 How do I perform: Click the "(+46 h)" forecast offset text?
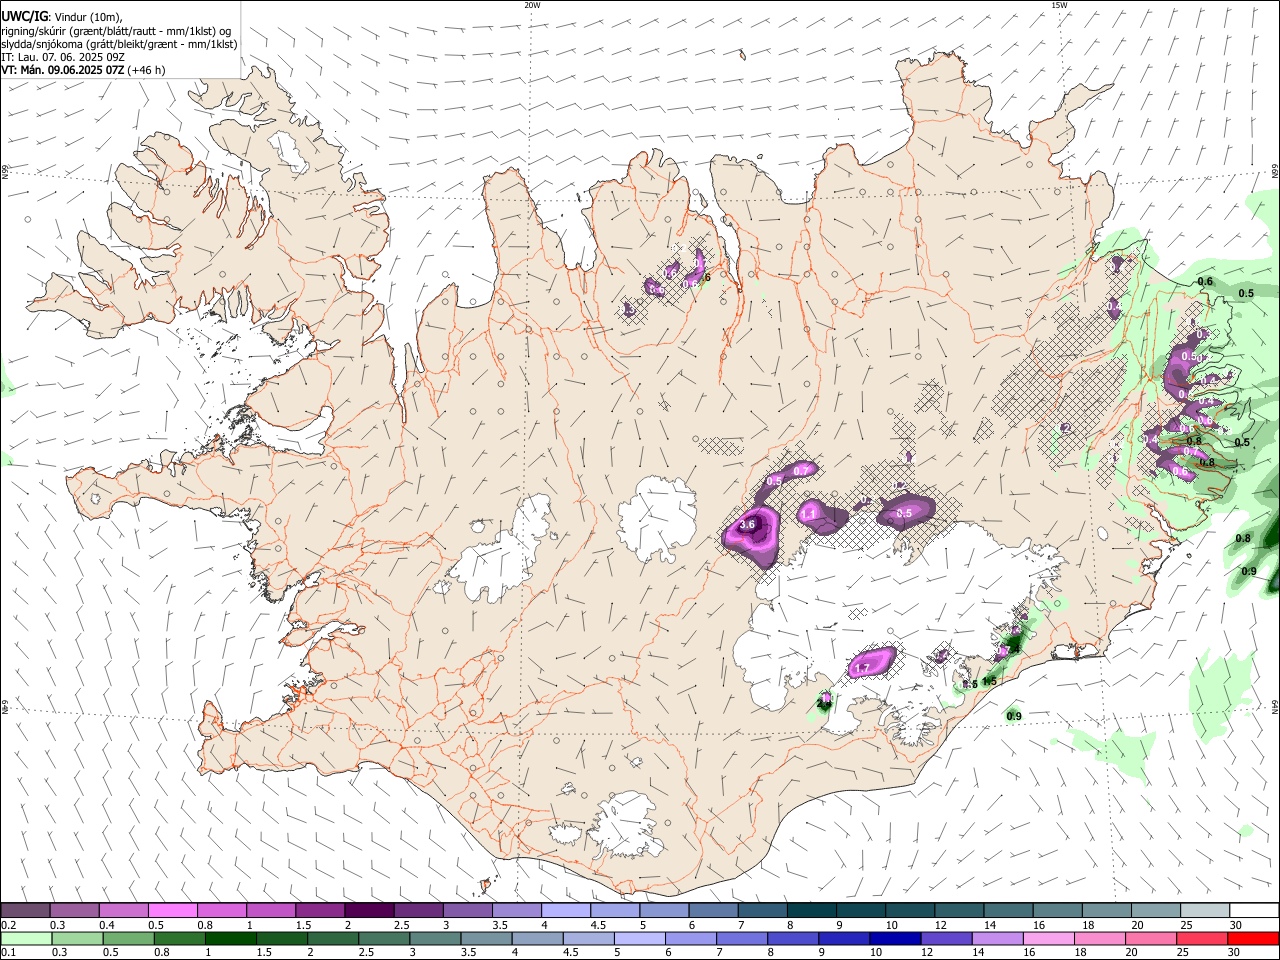click(147, 70)
